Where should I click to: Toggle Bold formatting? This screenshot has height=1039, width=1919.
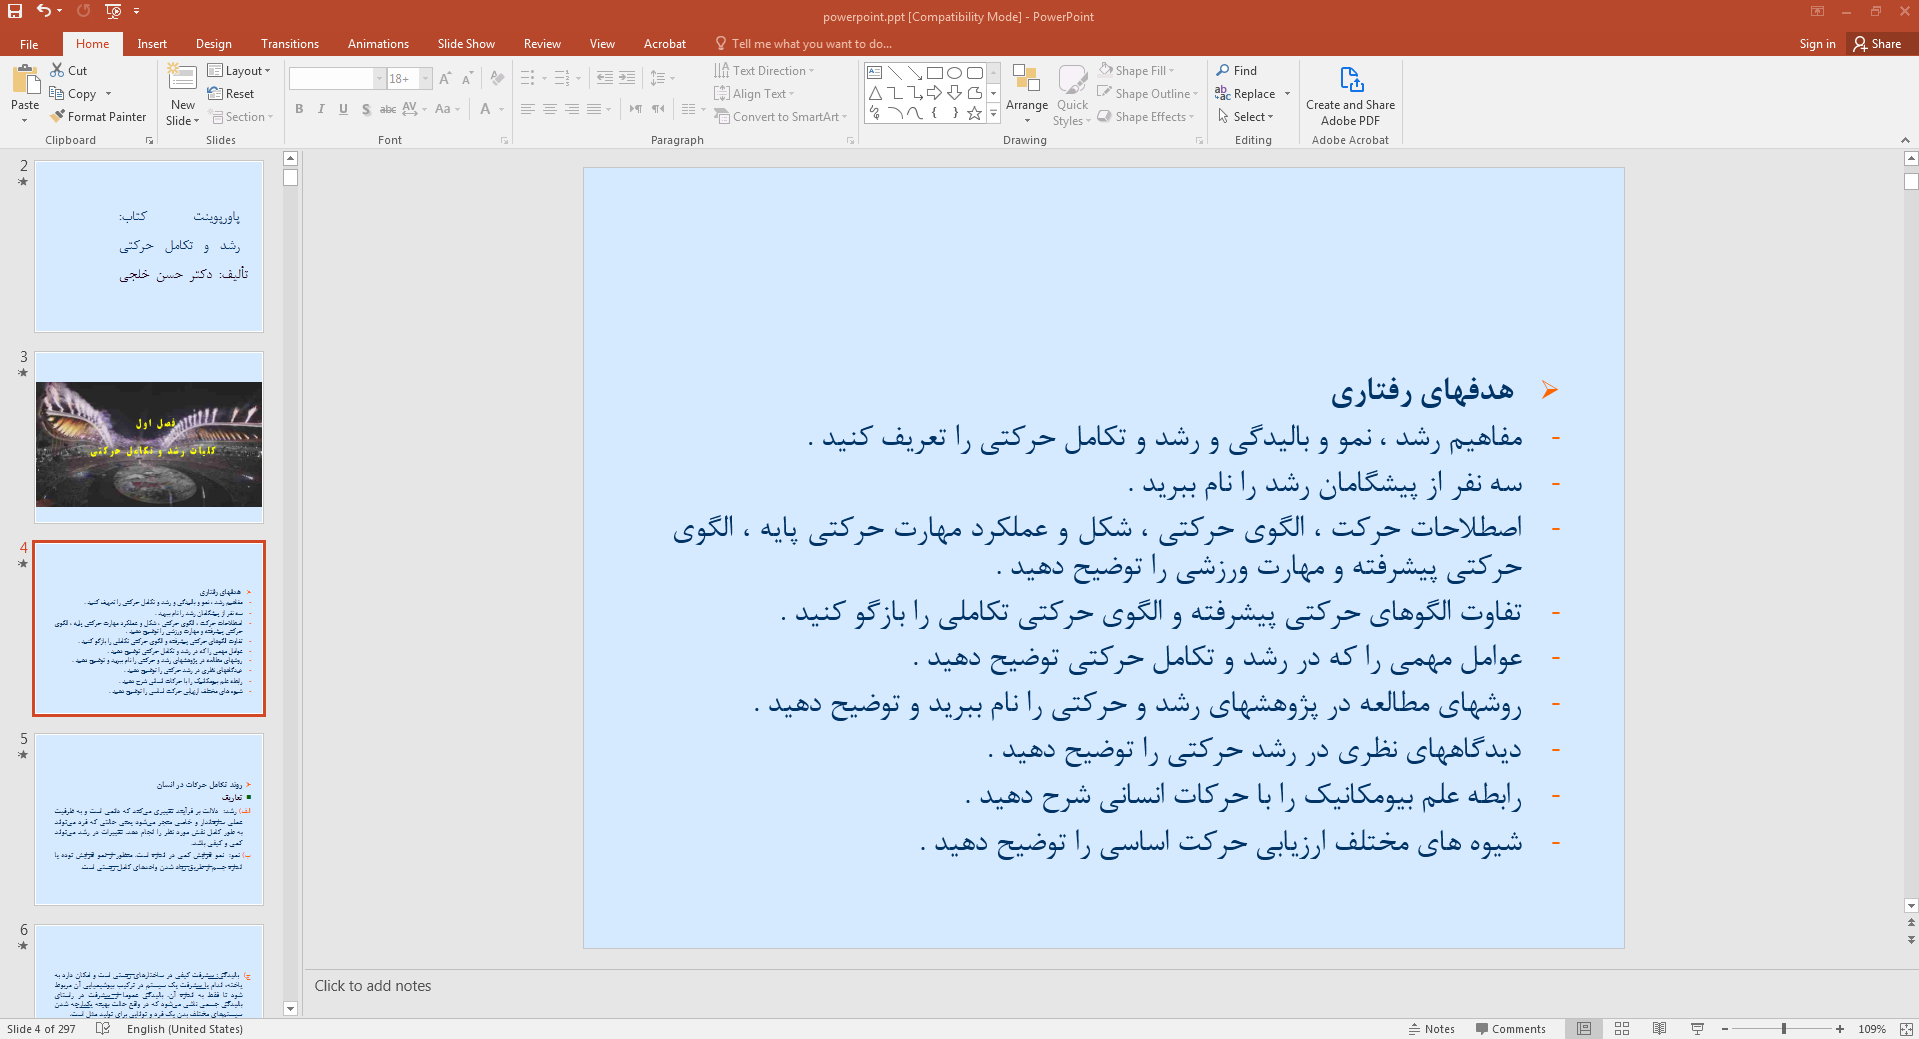coord(299,109)
